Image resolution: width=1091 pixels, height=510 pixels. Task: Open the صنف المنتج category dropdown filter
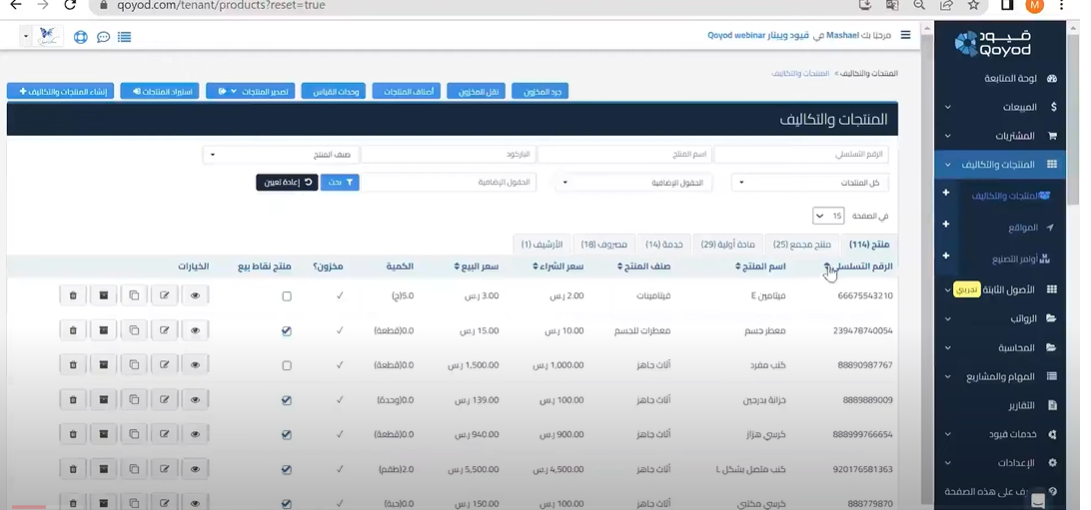280,154
